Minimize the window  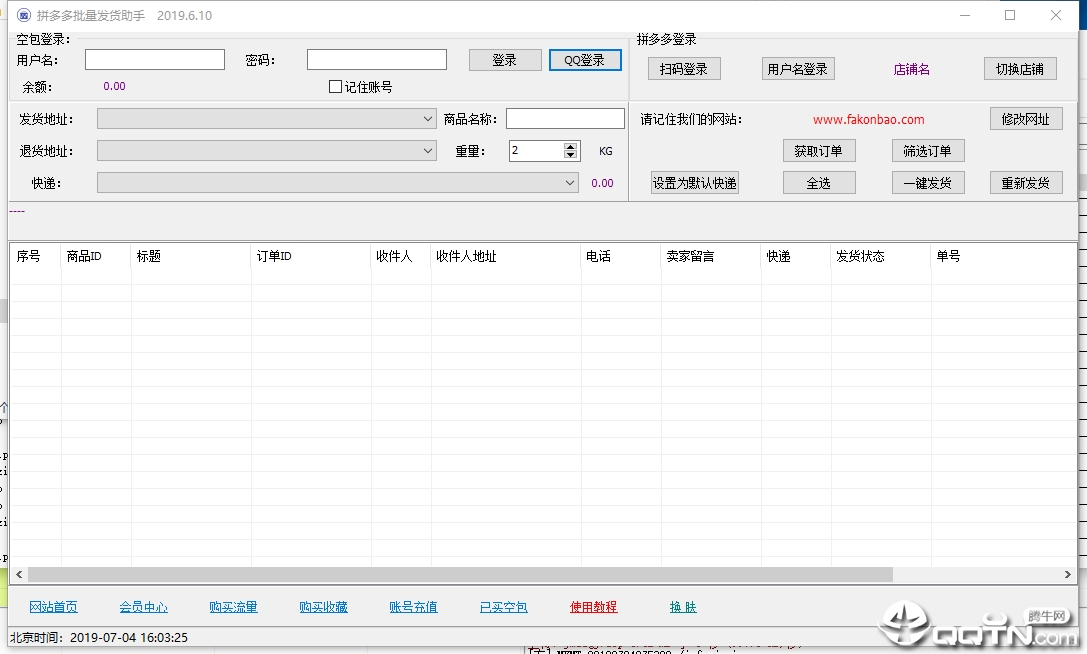[964, 15]
